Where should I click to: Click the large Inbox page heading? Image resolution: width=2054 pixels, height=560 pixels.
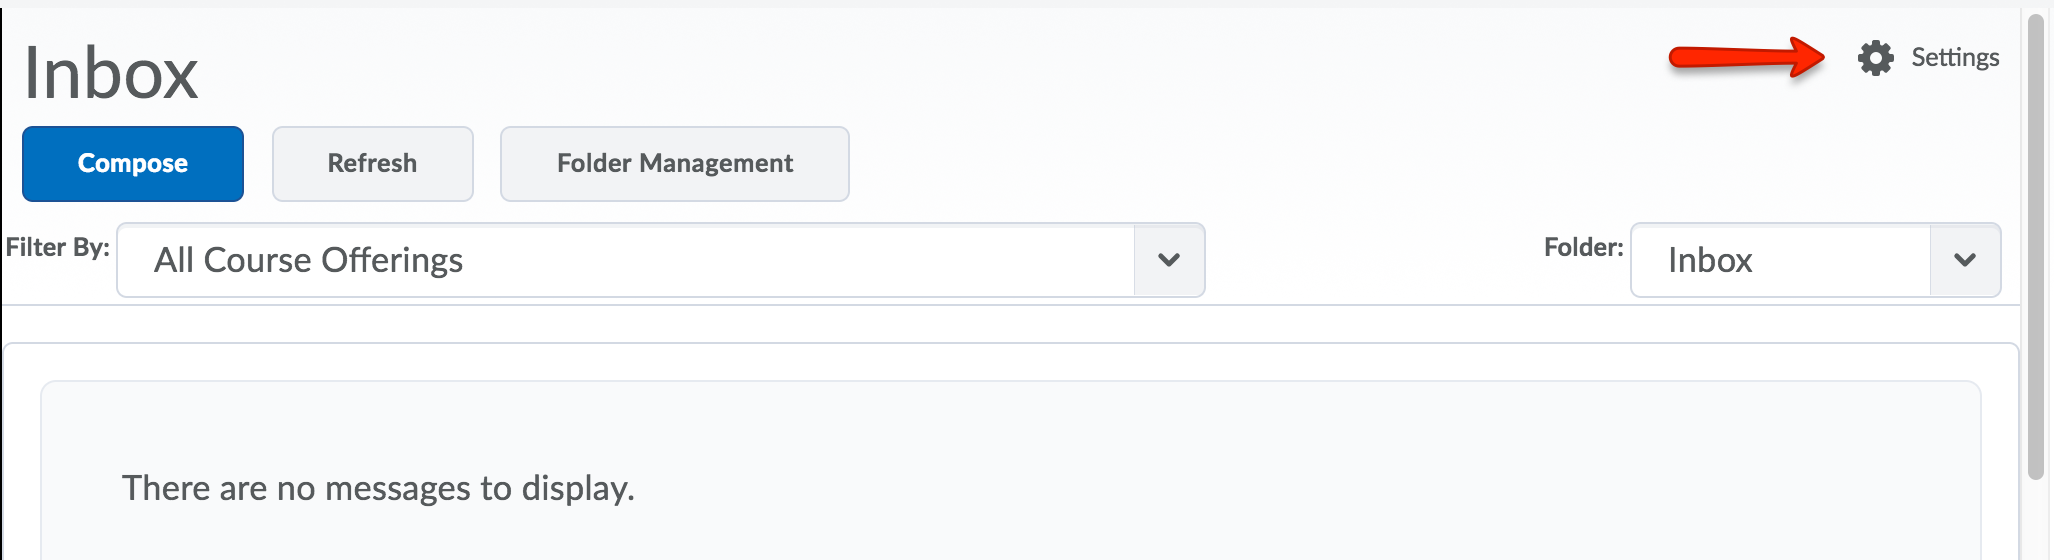coord(111,74)
